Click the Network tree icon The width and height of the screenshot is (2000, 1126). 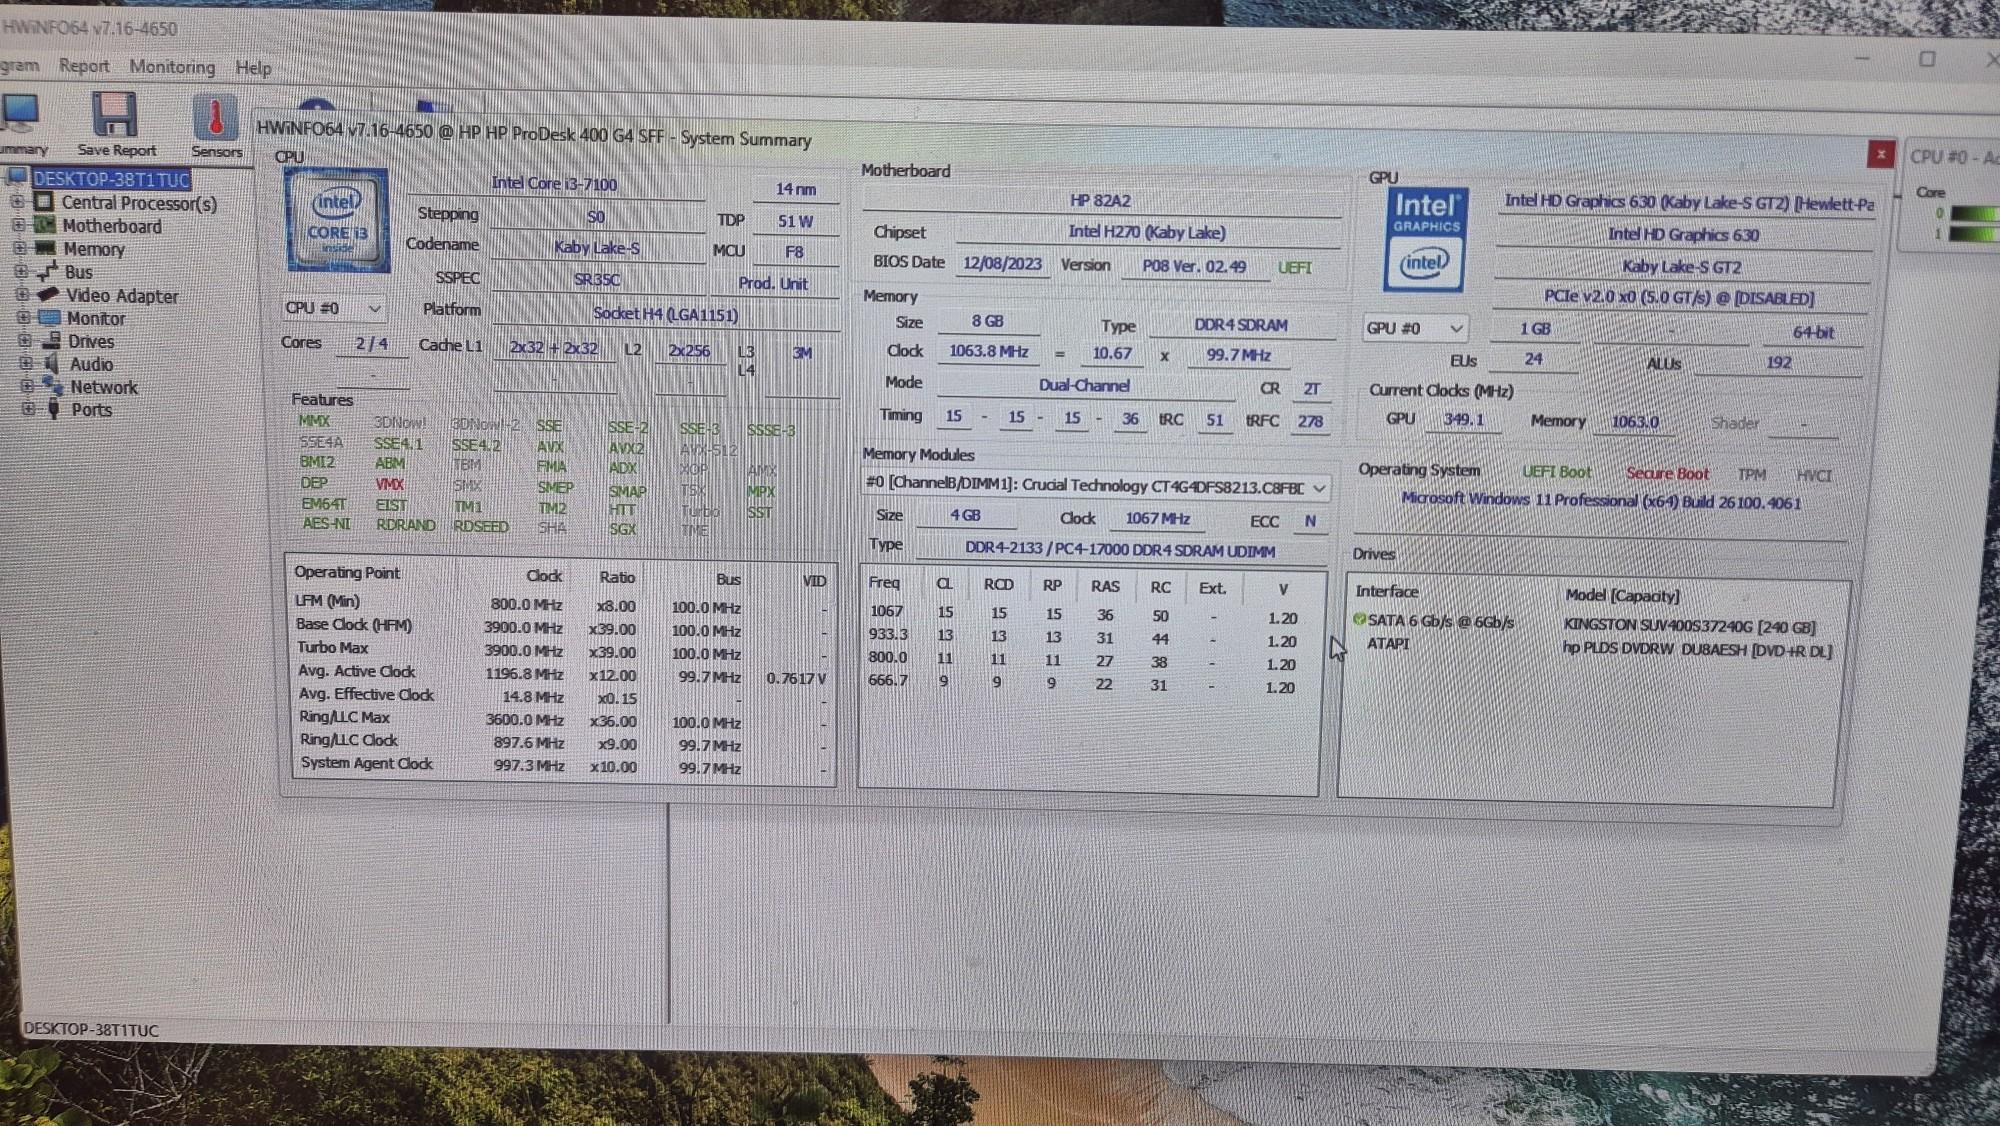pos(54,386)
